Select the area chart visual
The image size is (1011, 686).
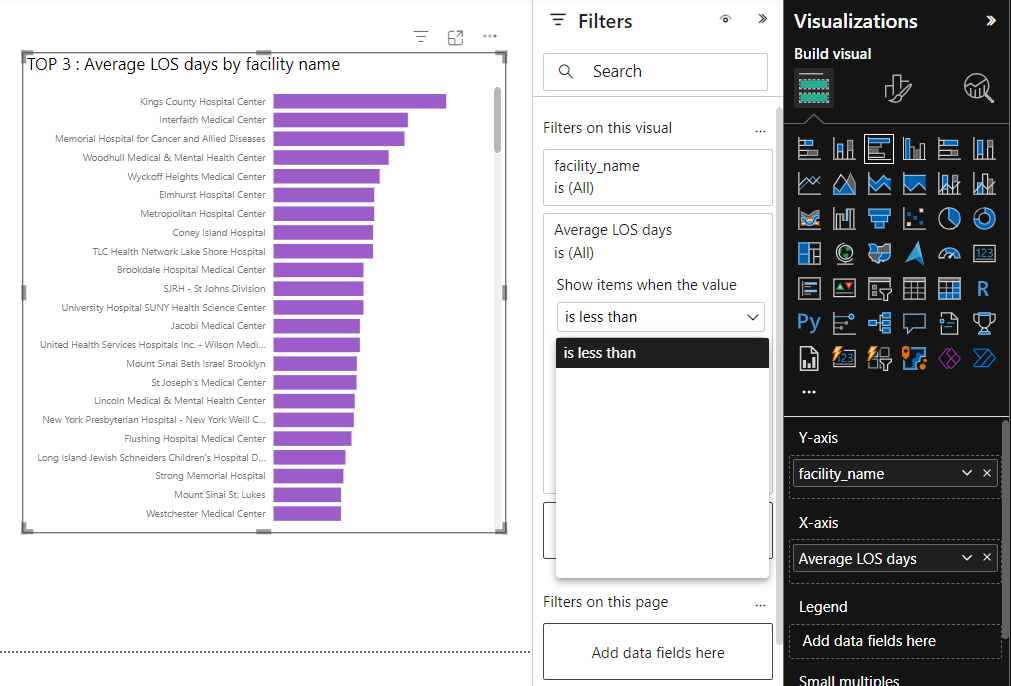[844, 184]
